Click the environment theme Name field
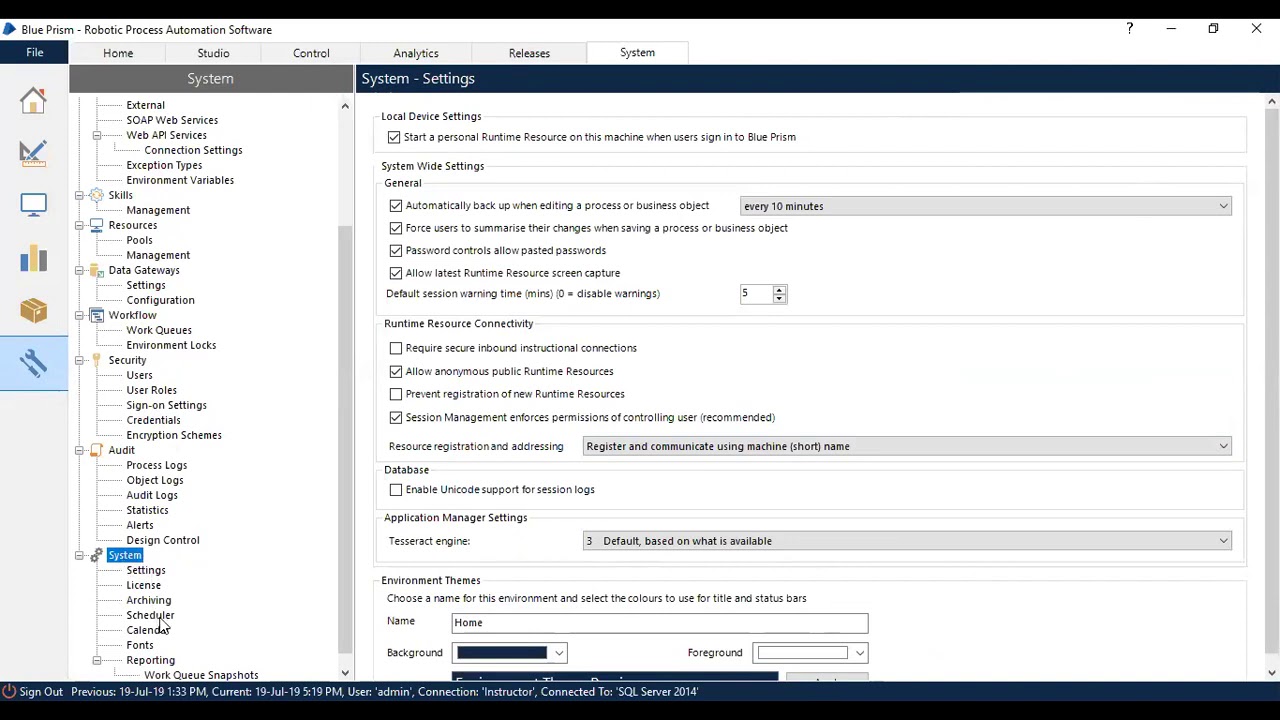The height and width of the screenshot is (720, 1280). click(659, 622)
